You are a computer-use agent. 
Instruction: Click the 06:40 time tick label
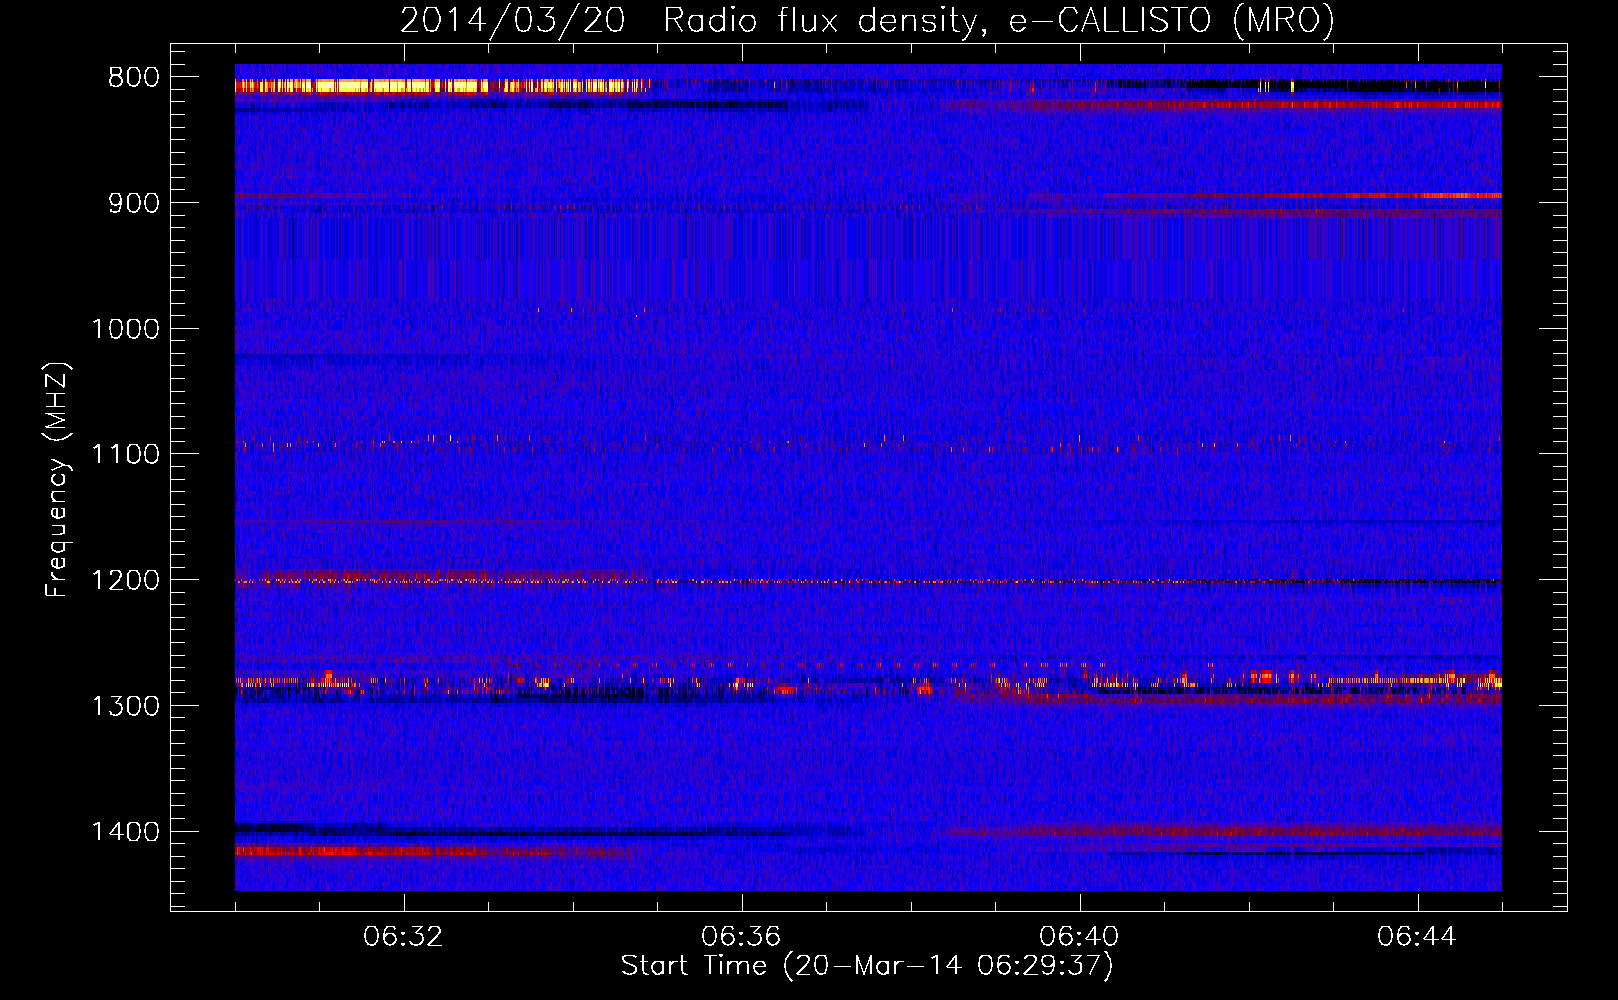[1079, 937]
